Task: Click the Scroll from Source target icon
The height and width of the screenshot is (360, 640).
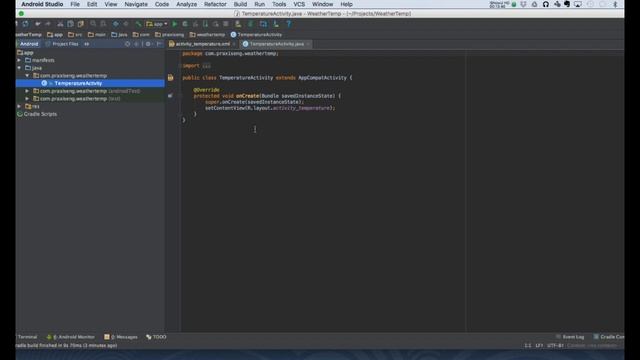Action: (128, 44)
